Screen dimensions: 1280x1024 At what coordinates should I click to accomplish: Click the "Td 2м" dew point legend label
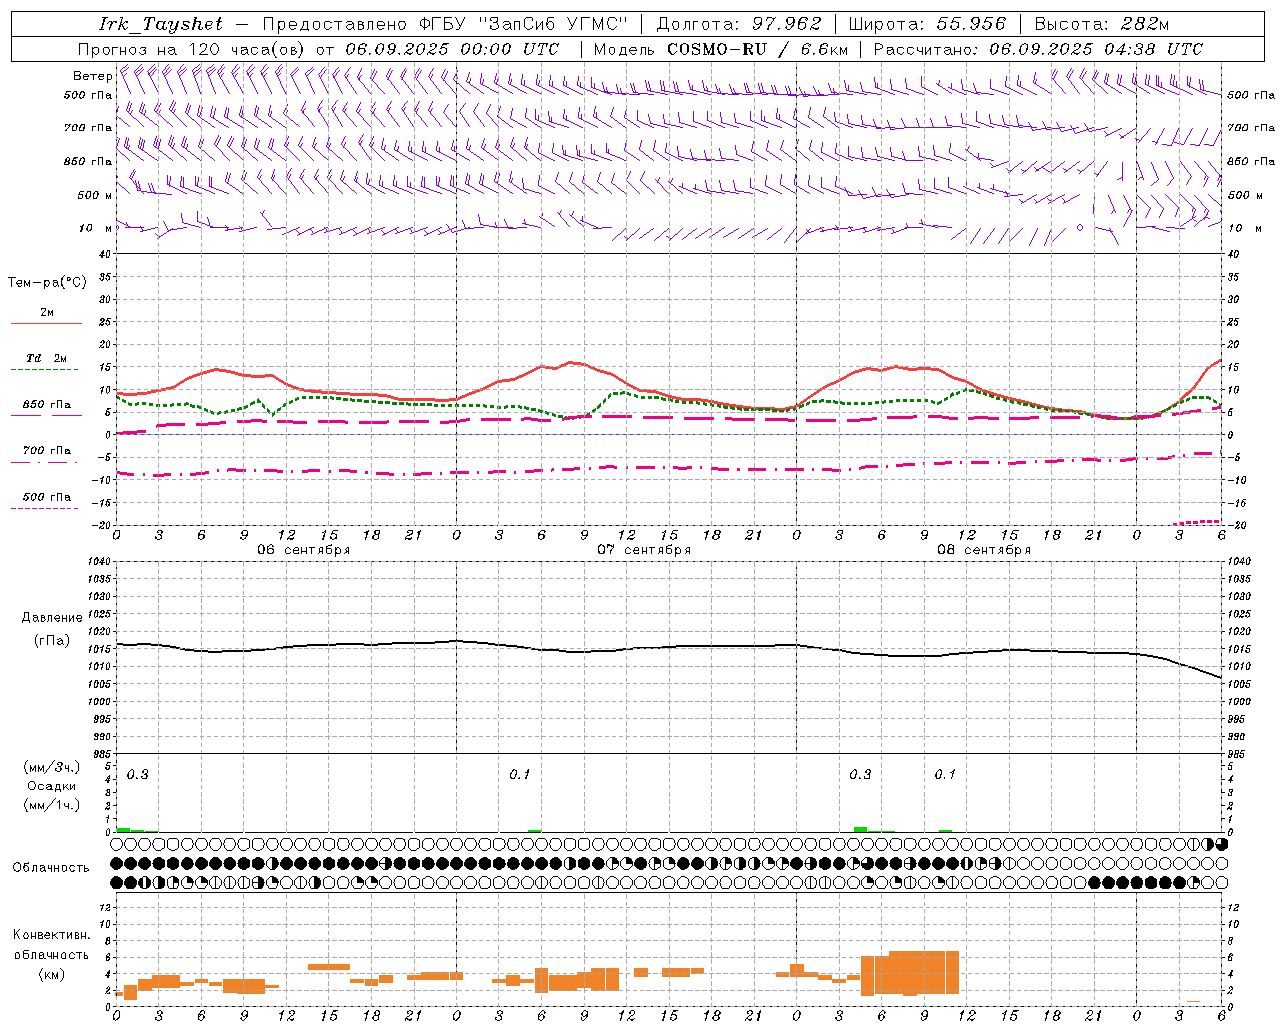tap(47, 358)
